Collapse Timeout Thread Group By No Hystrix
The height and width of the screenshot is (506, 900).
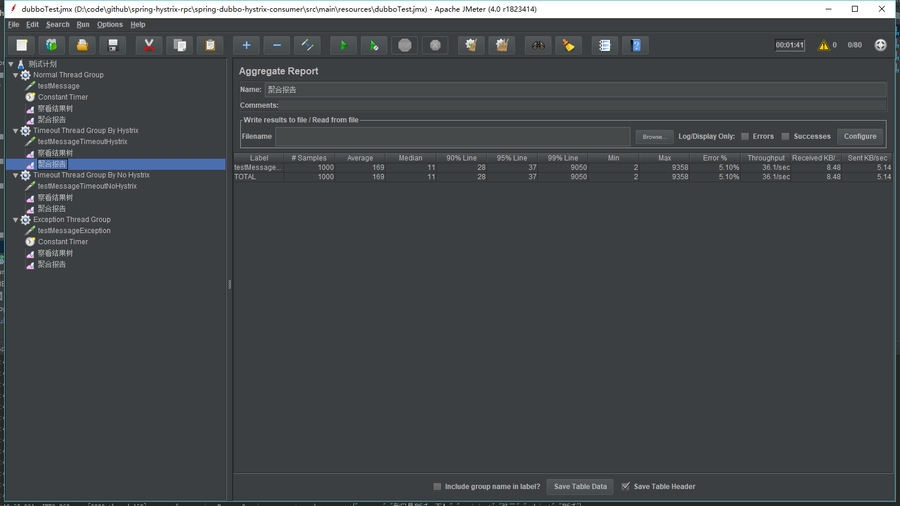(x=16, y=175)
